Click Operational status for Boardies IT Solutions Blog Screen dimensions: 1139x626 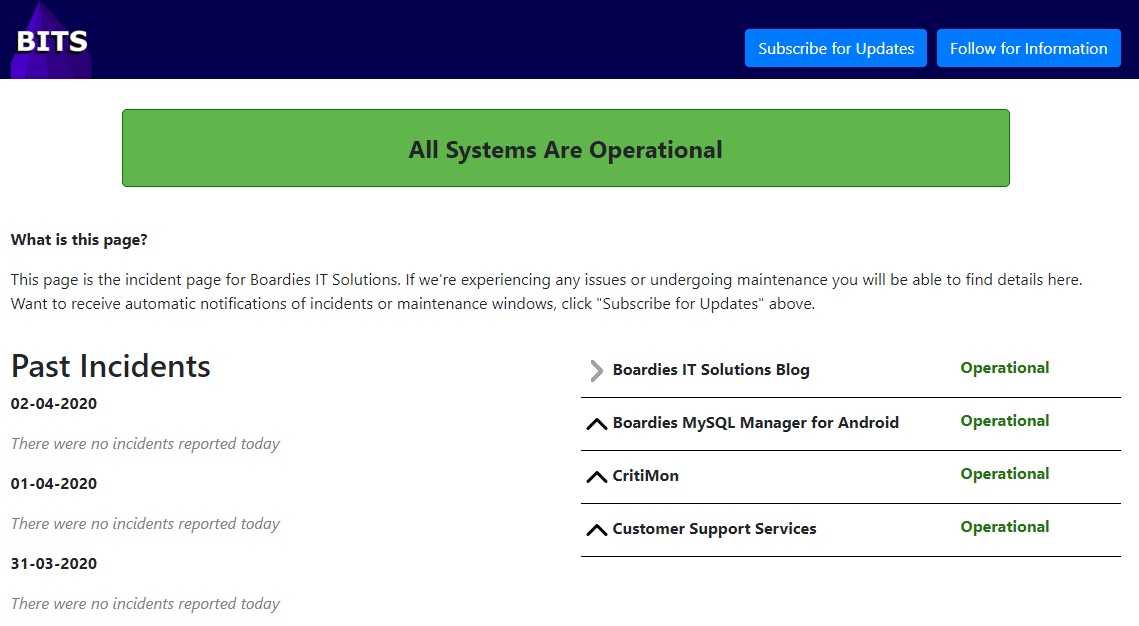(x=1004, y=368)
